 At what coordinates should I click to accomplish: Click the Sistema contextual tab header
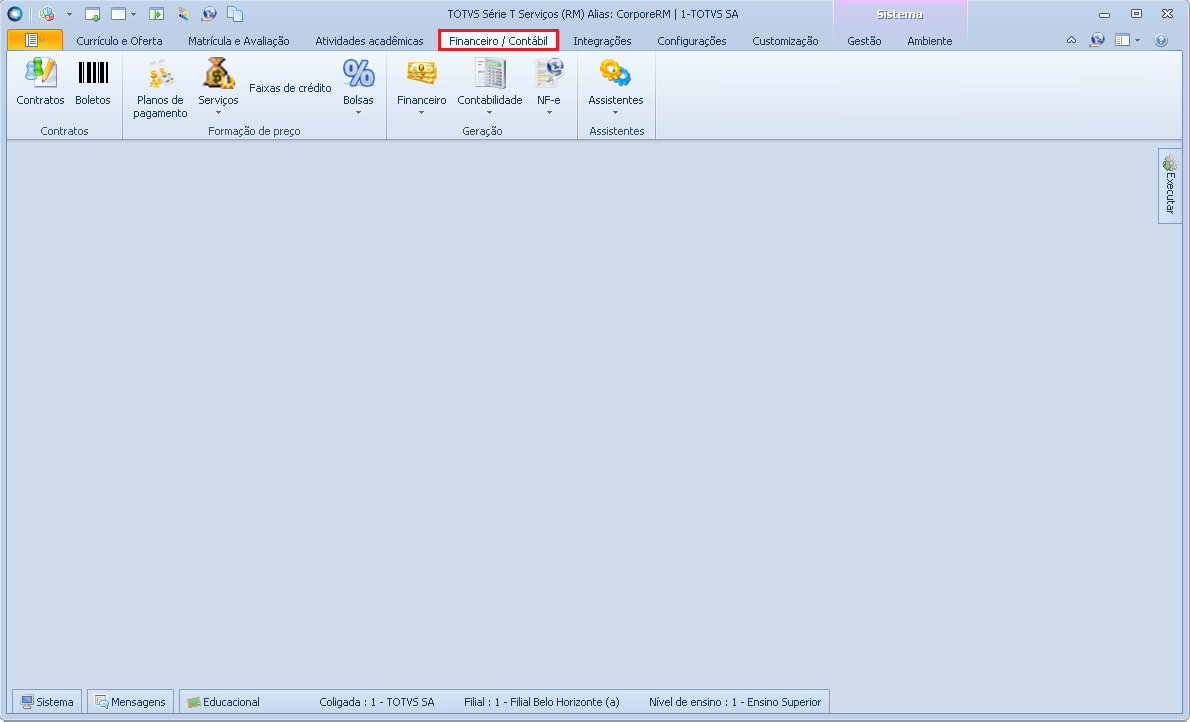[899, 14]
